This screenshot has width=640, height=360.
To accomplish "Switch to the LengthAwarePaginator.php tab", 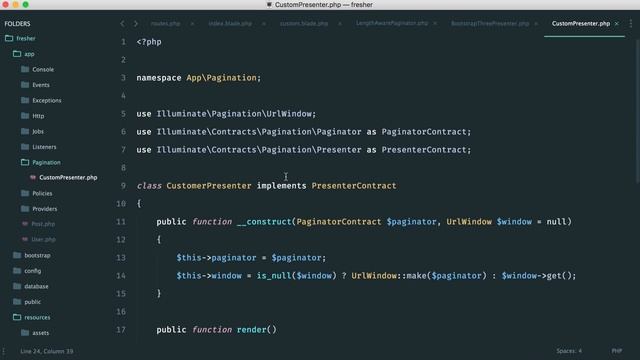I will 392,23.
